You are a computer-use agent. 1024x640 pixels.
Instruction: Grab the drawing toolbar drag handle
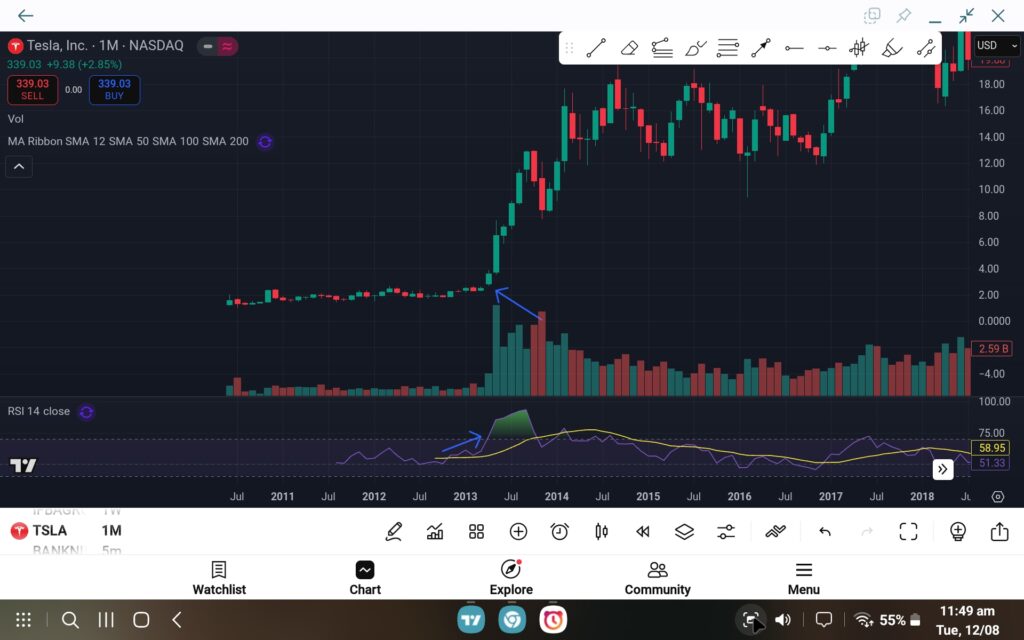[x=569, y=48]
